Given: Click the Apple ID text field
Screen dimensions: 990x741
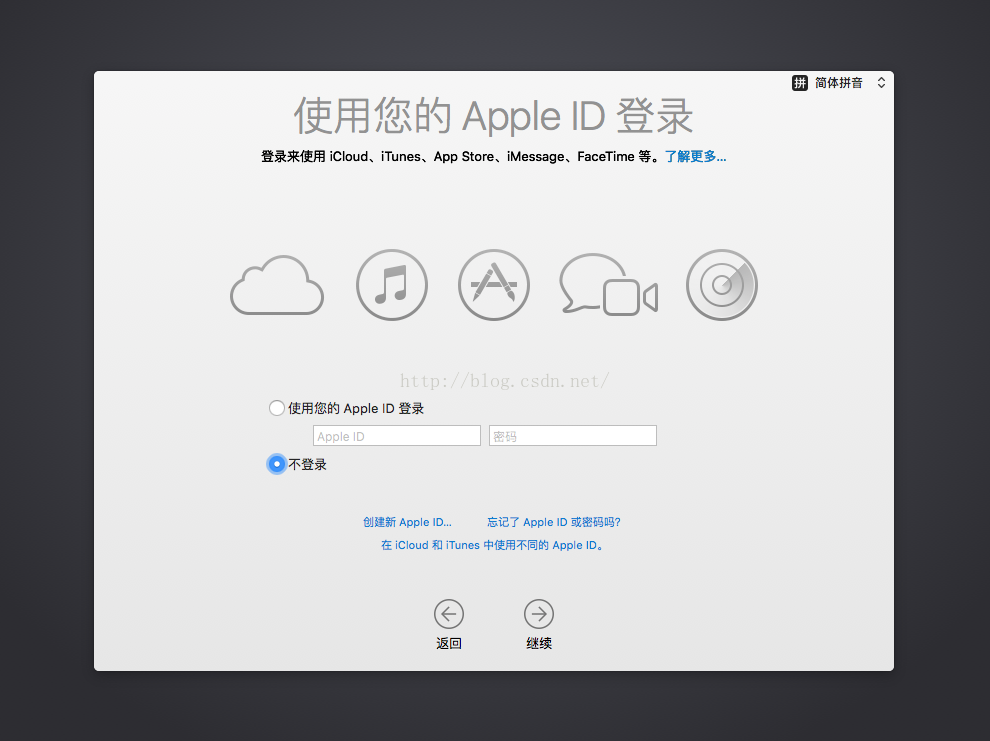Looking at the screenshot, I should 397,436.
